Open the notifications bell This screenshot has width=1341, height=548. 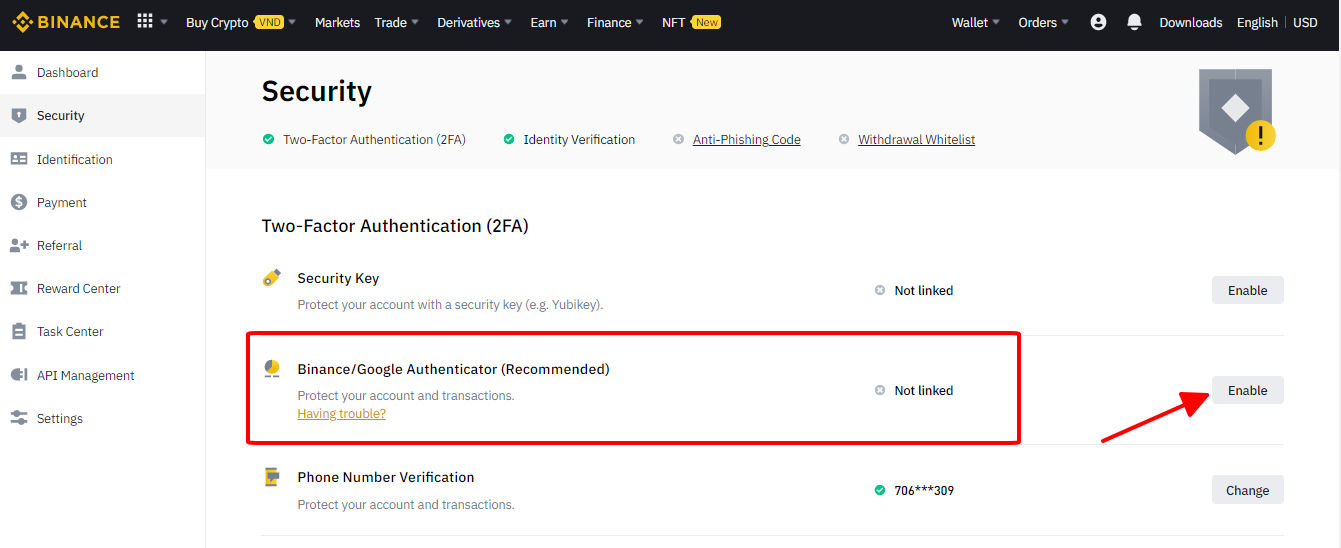1134,22
